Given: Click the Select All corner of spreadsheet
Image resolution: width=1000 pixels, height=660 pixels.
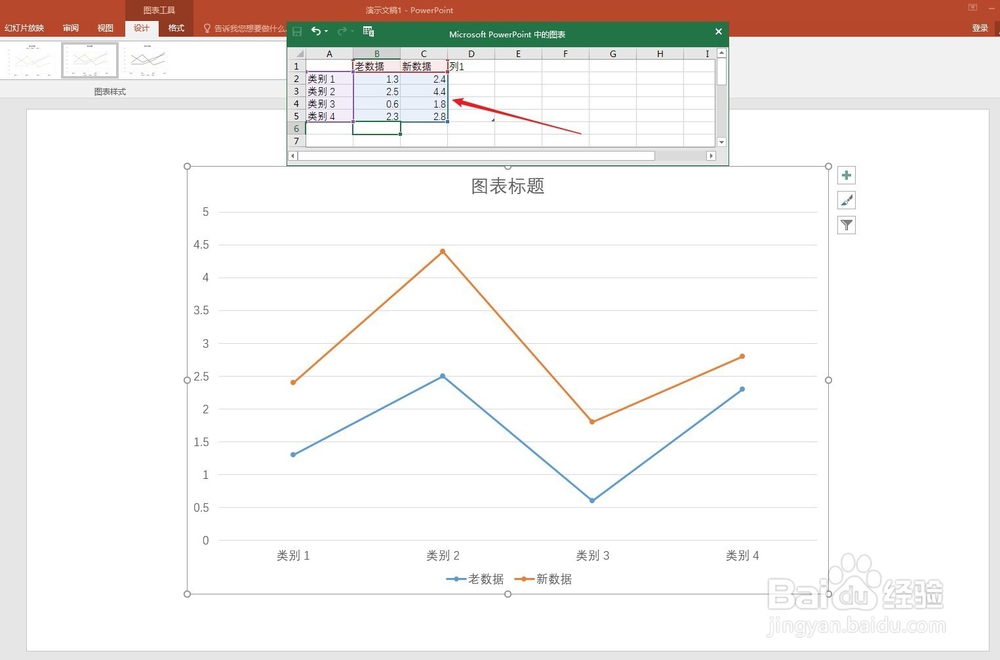Looking at the screenshot, I should tap(297, 54).
